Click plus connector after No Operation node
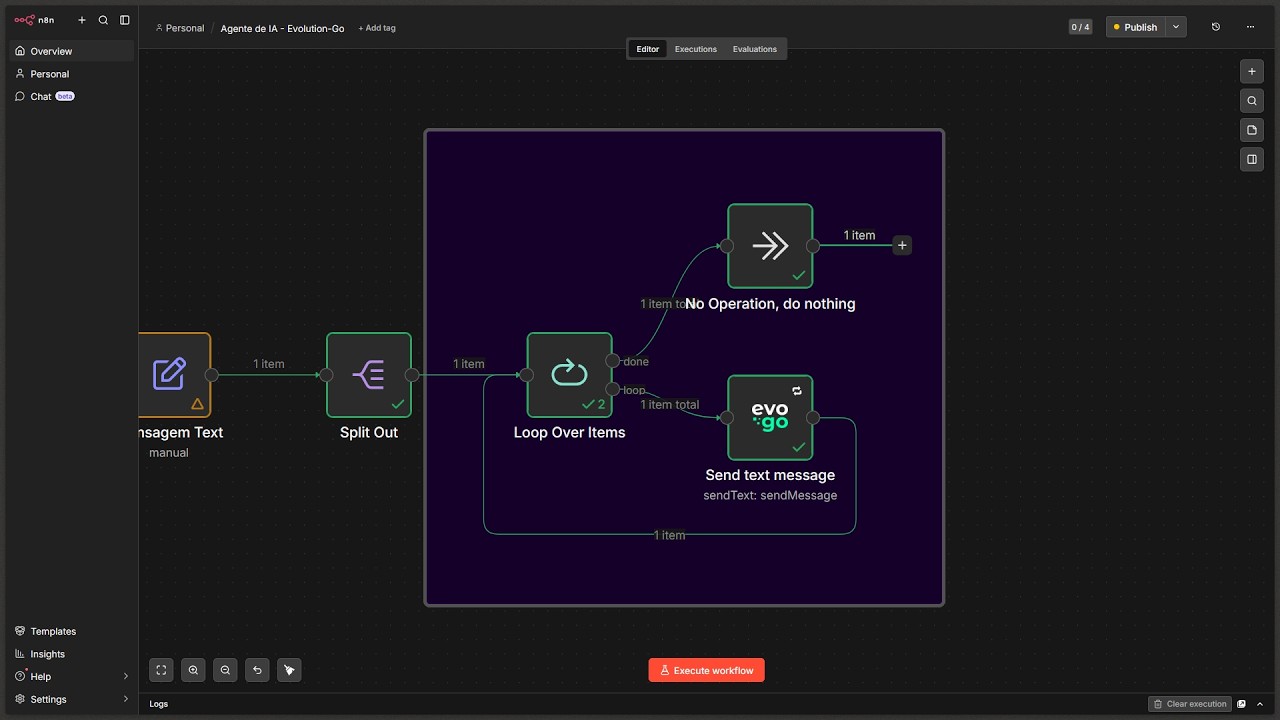Screen dimensions: 1280x720 click(x=902, y=245)
